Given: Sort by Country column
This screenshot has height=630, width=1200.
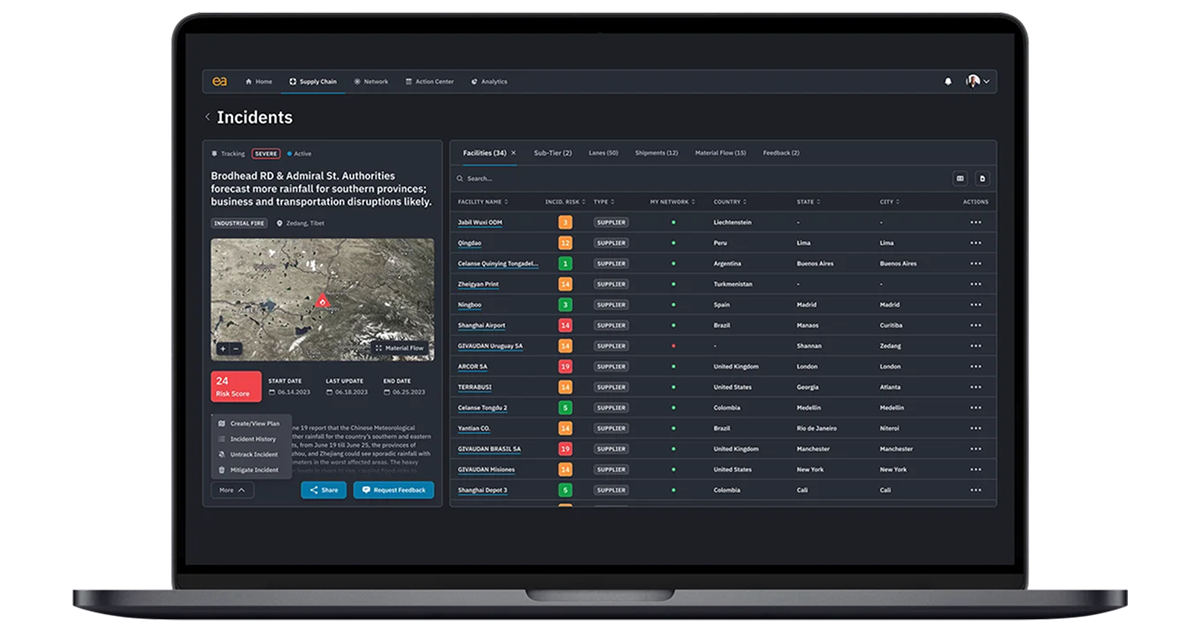Looking at the screenshot, I should tap(729, 202).
